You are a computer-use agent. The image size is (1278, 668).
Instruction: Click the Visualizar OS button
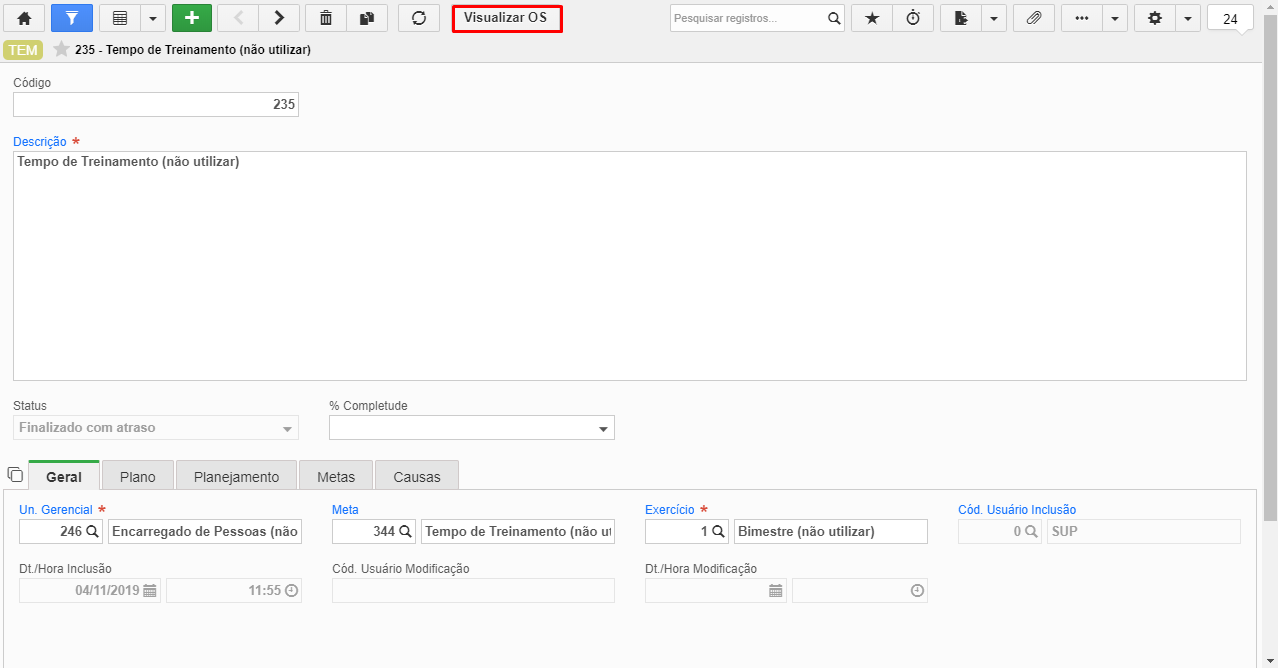(507, 18)
